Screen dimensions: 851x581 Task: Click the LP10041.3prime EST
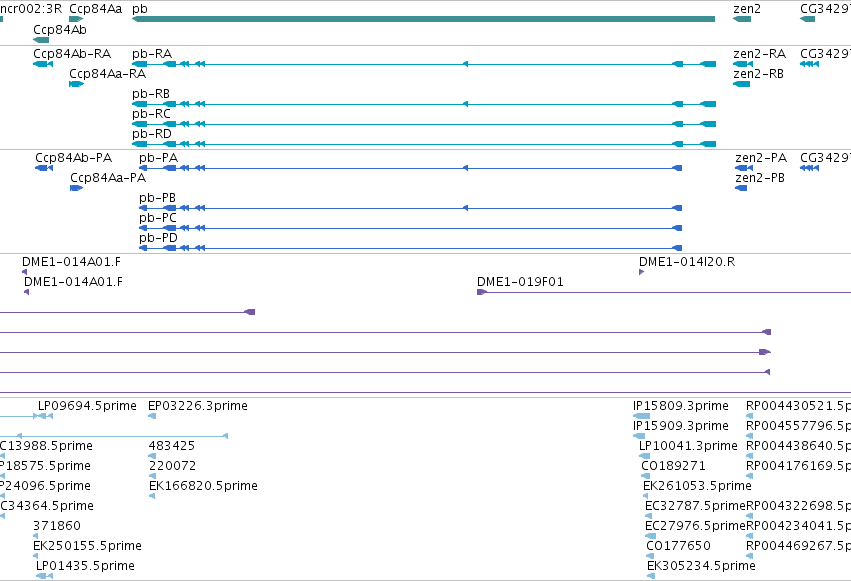point(645,456)
